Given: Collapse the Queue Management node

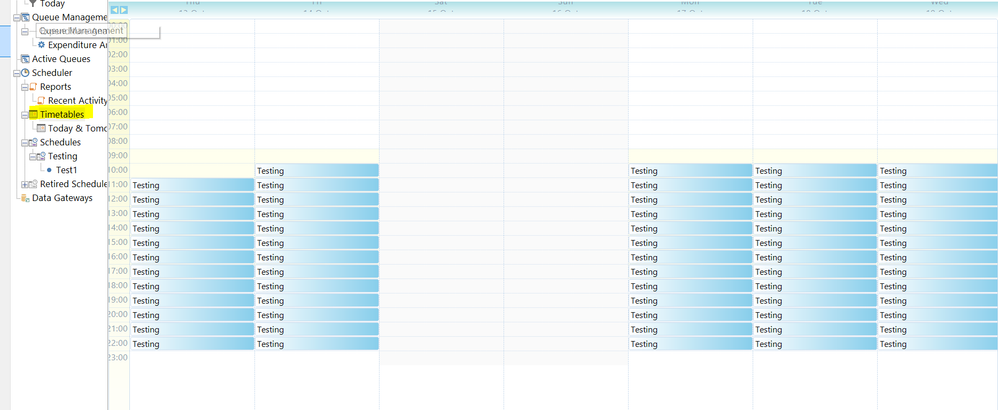Looking at the screenshot, I should pos(17,18).
